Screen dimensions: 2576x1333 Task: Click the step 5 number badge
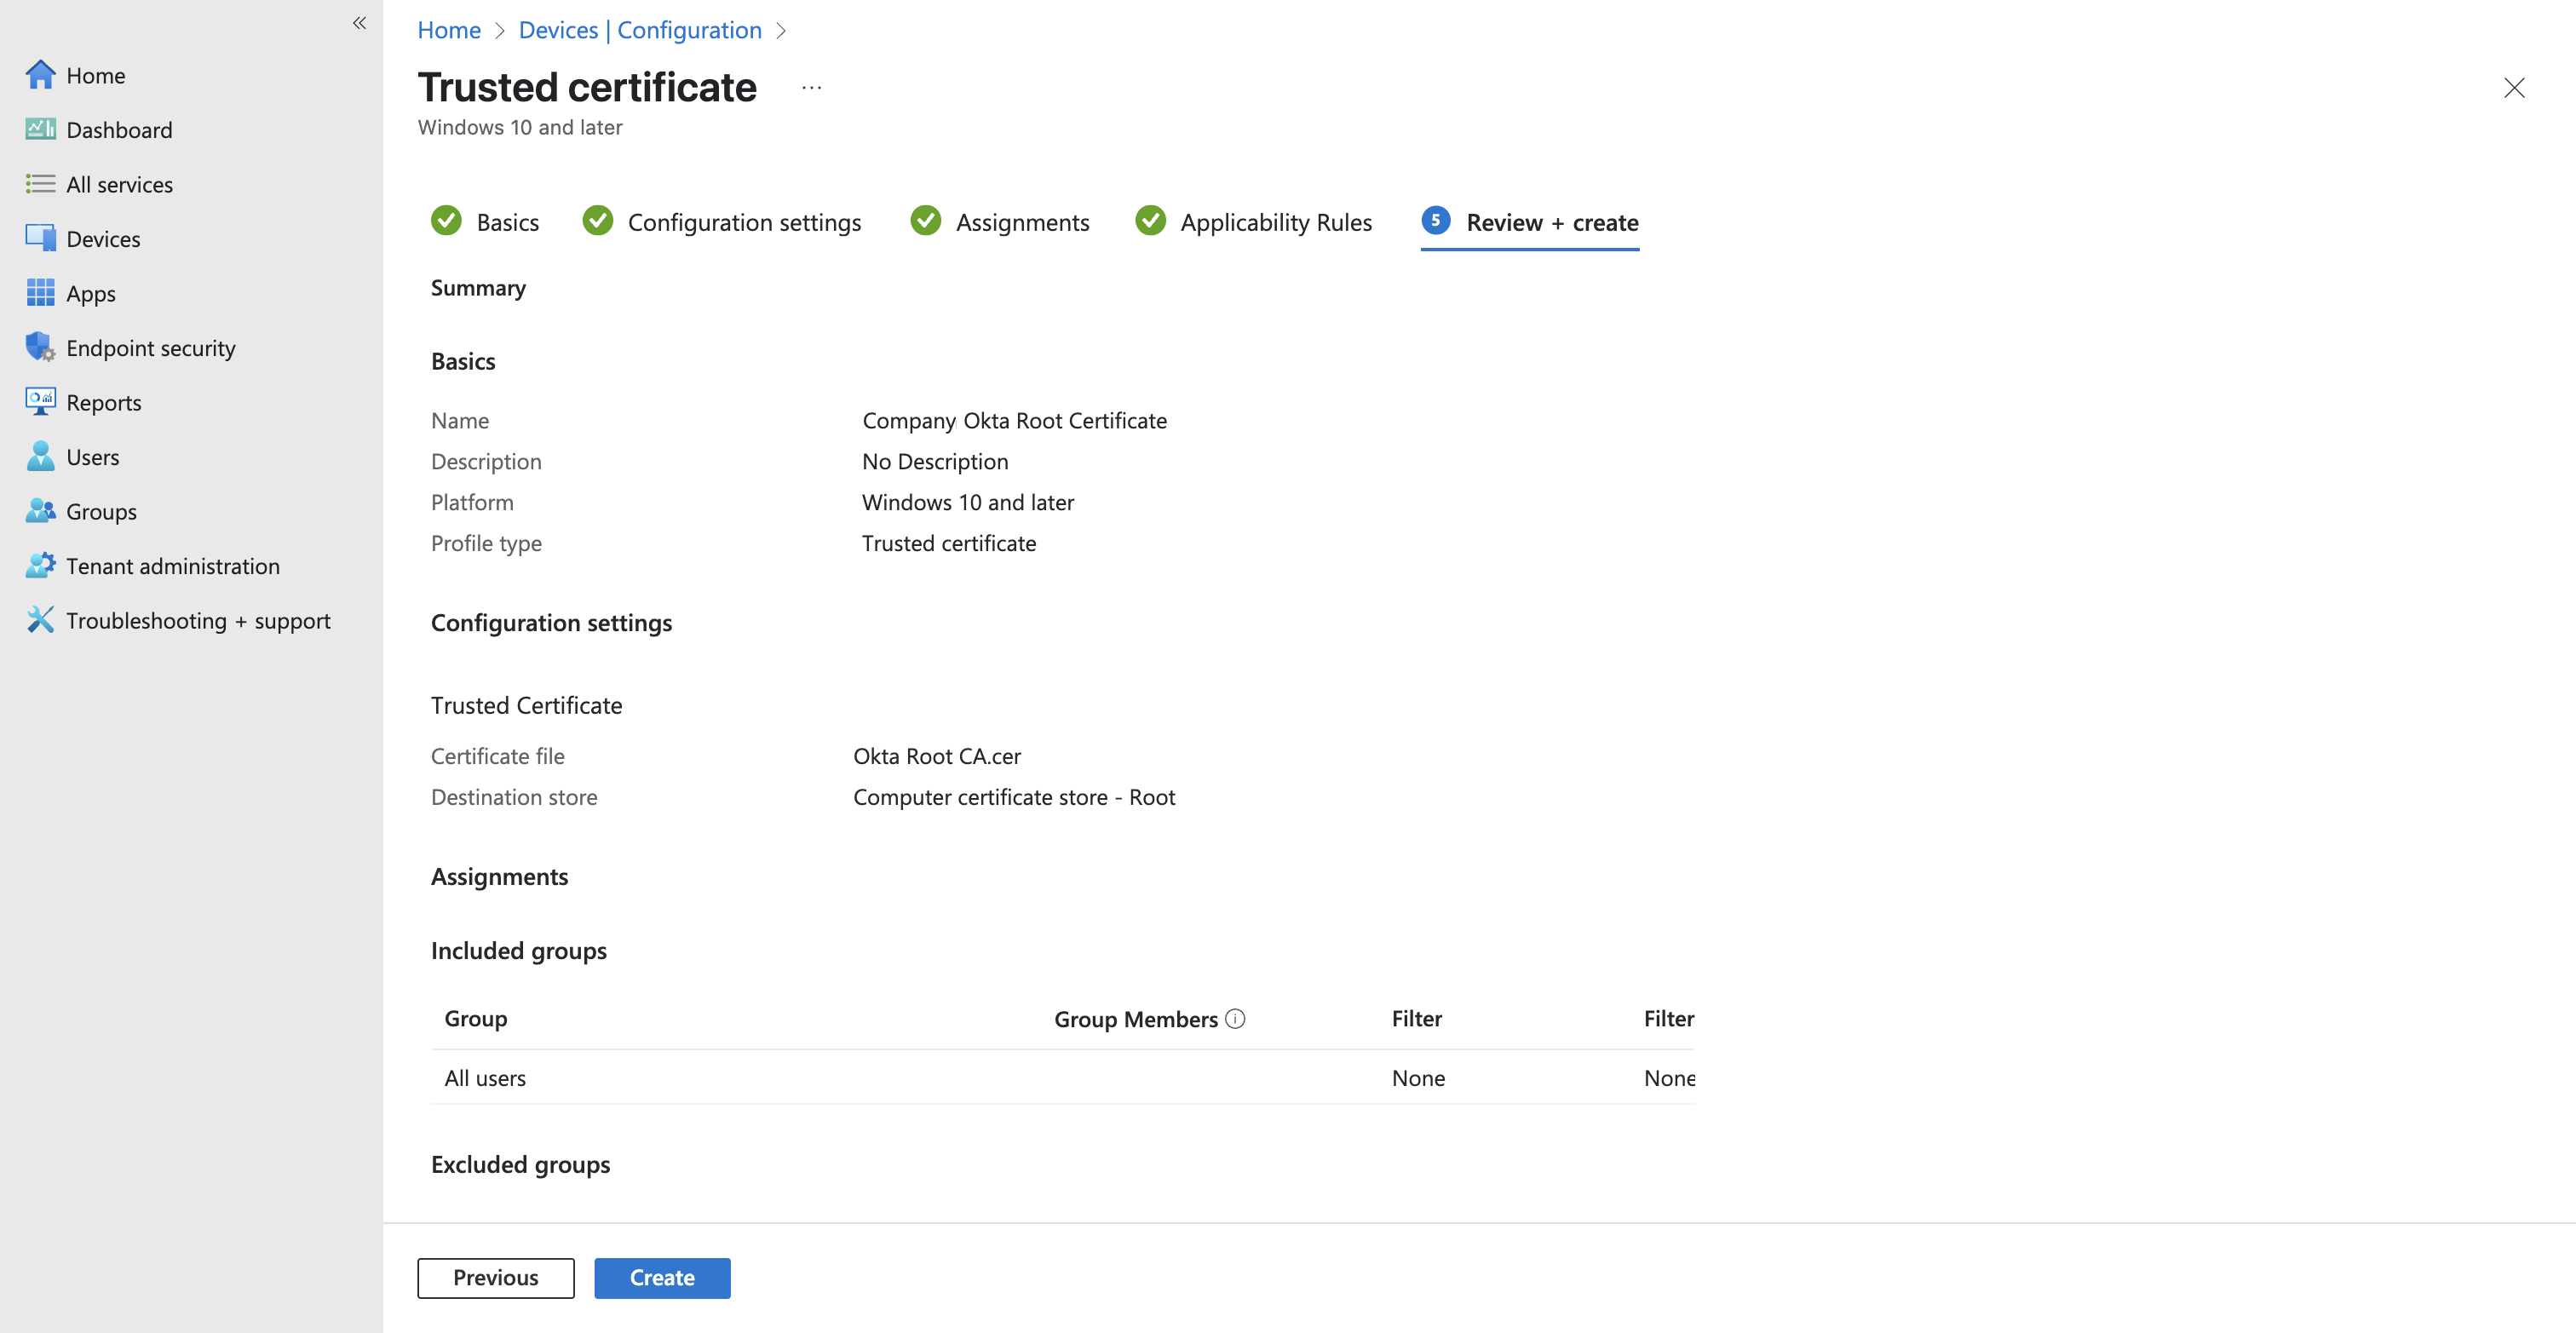[x=1435, y=220]
